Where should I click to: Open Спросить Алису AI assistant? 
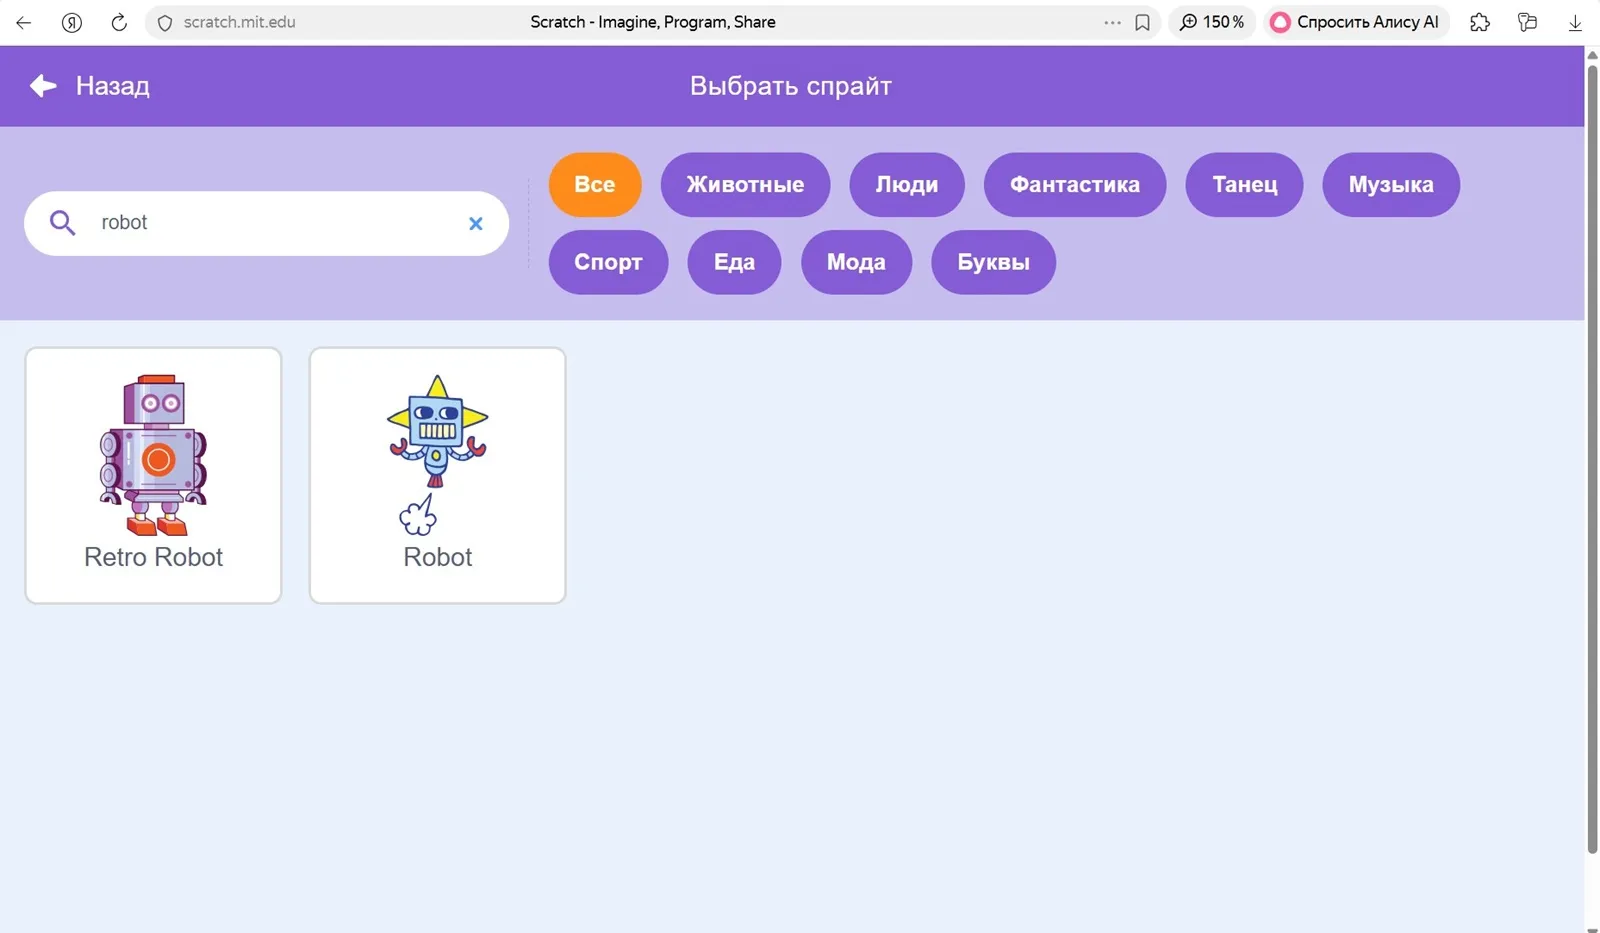tap(1356, 22)
